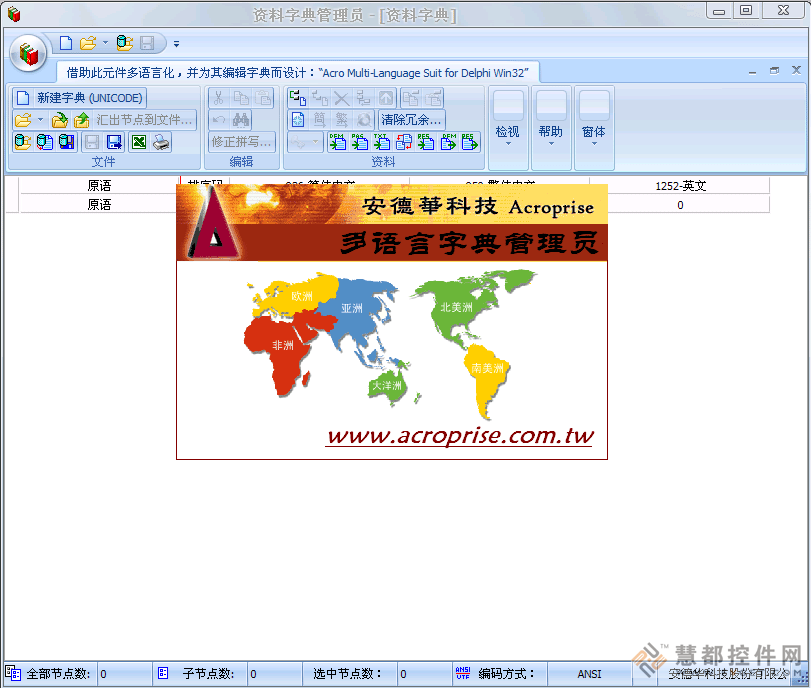This screenshot has height=688, width=811.
Task: Click the copy icon in 编辑 group
Action: [x=241, y=98]
